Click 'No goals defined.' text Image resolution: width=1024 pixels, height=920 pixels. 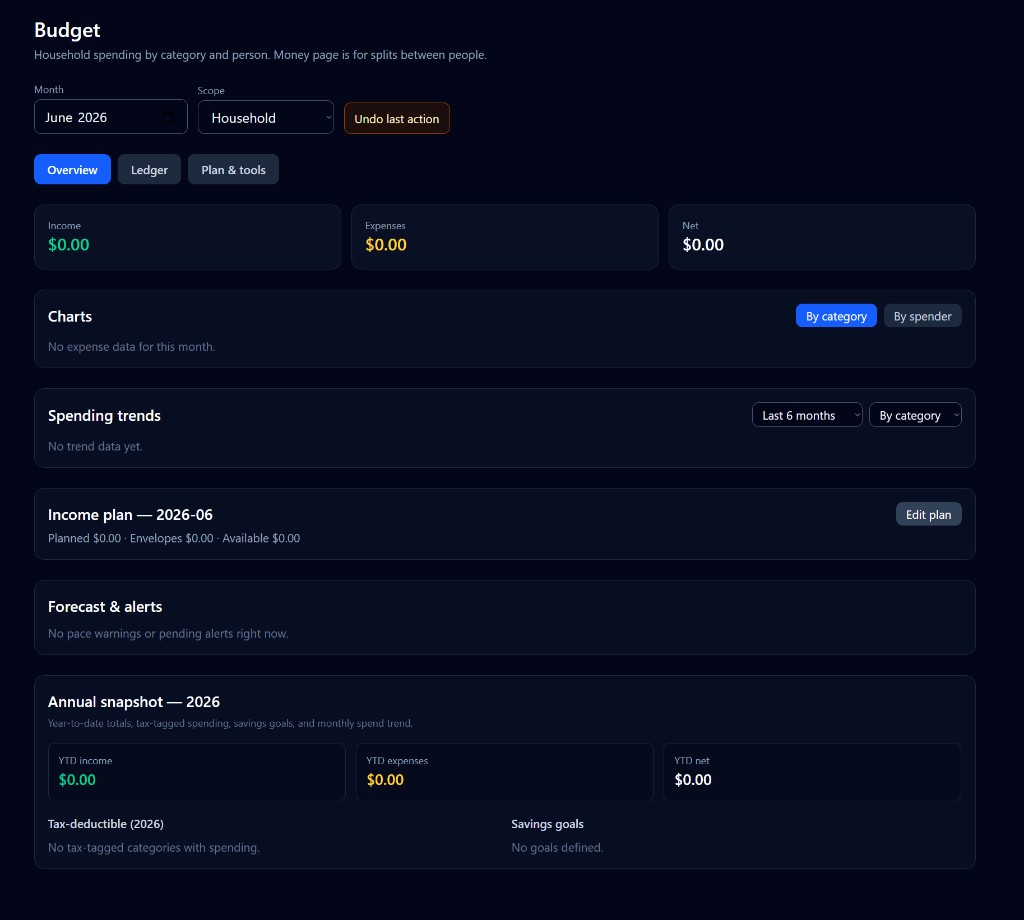pos(557,848)
